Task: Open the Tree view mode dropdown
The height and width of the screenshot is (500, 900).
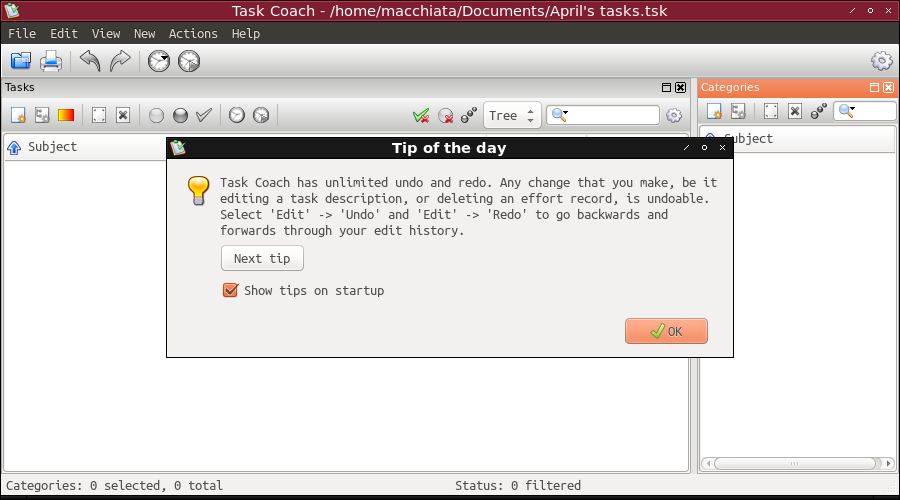Action: pyautogui.click(x=512, y=115)
